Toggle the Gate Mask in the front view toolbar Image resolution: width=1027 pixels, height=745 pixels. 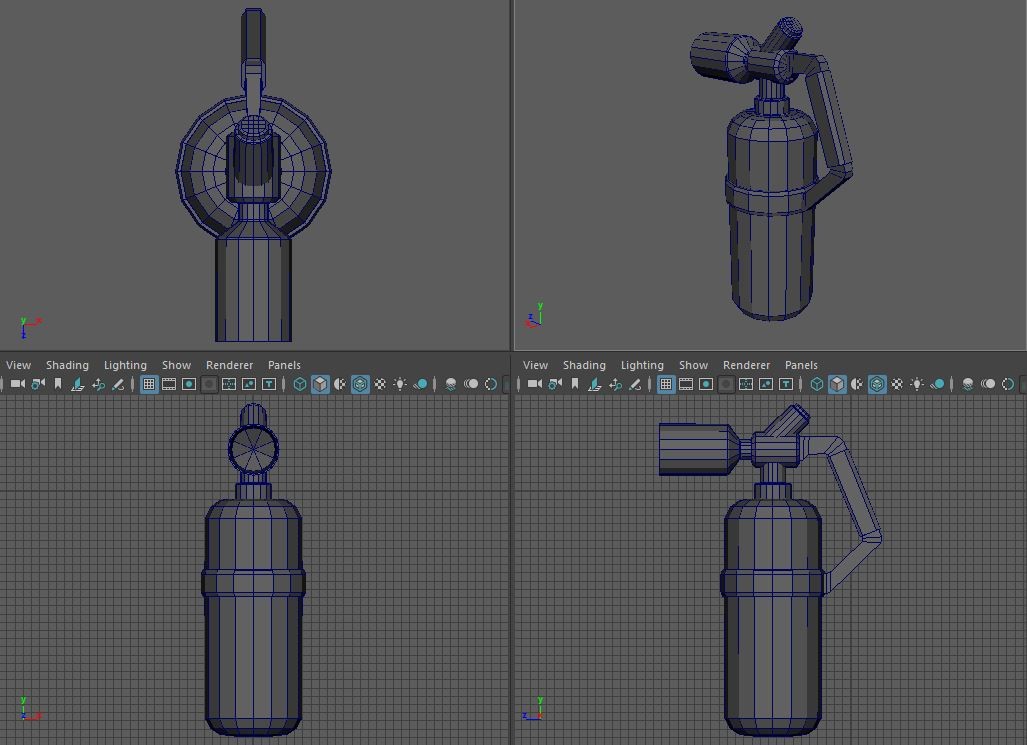209,384
